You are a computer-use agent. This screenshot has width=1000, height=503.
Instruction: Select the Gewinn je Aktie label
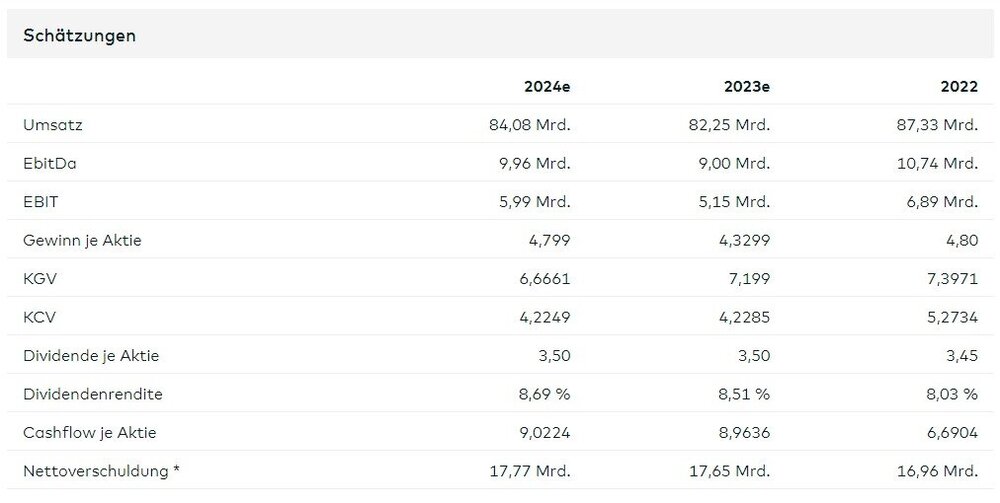click(82, 240)
